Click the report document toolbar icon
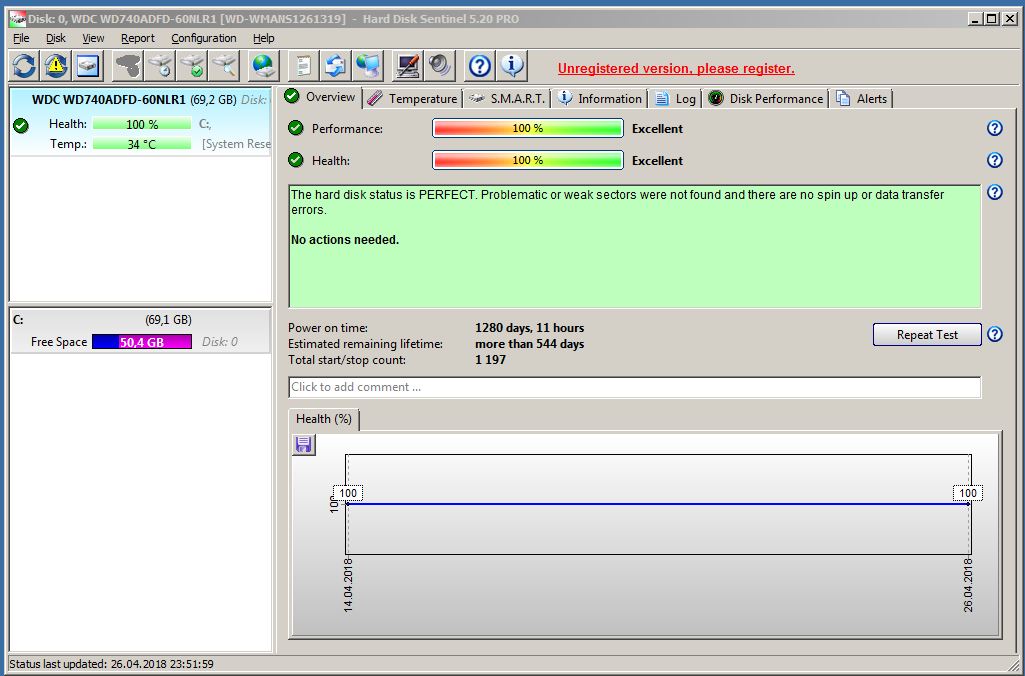Image resolution: width=1025 pixels, height=676 pixels. coord(302,66)
